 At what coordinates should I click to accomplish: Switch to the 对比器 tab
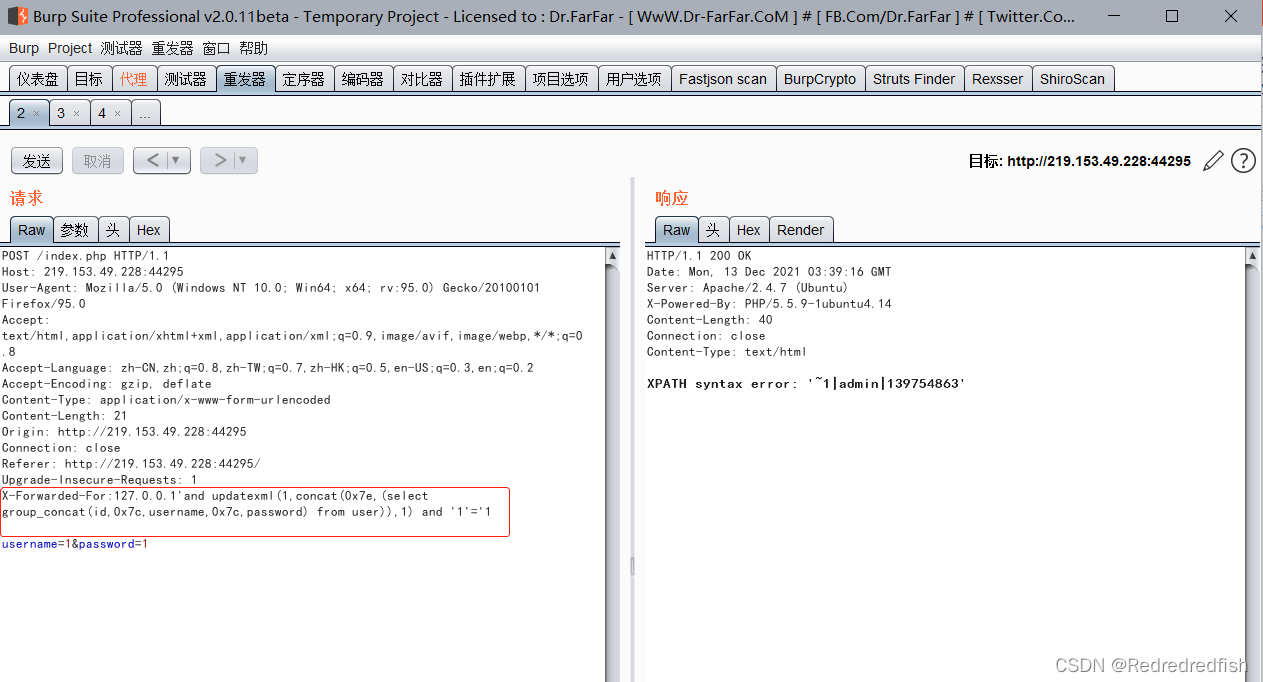pyautogui.click(x=422, y=79)
